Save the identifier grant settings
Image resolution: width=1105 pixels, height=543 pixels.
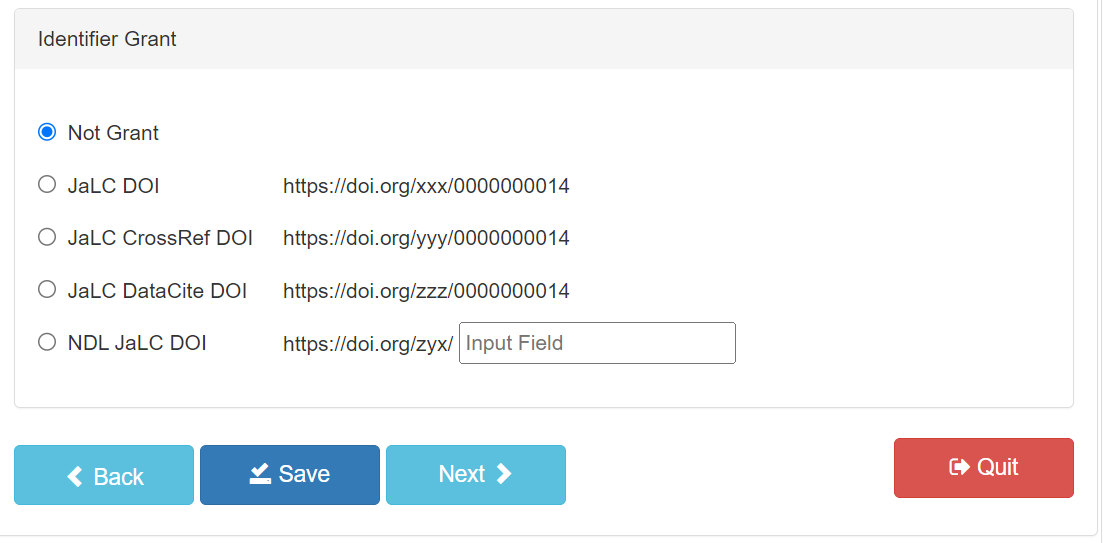(x=290, y=474)
